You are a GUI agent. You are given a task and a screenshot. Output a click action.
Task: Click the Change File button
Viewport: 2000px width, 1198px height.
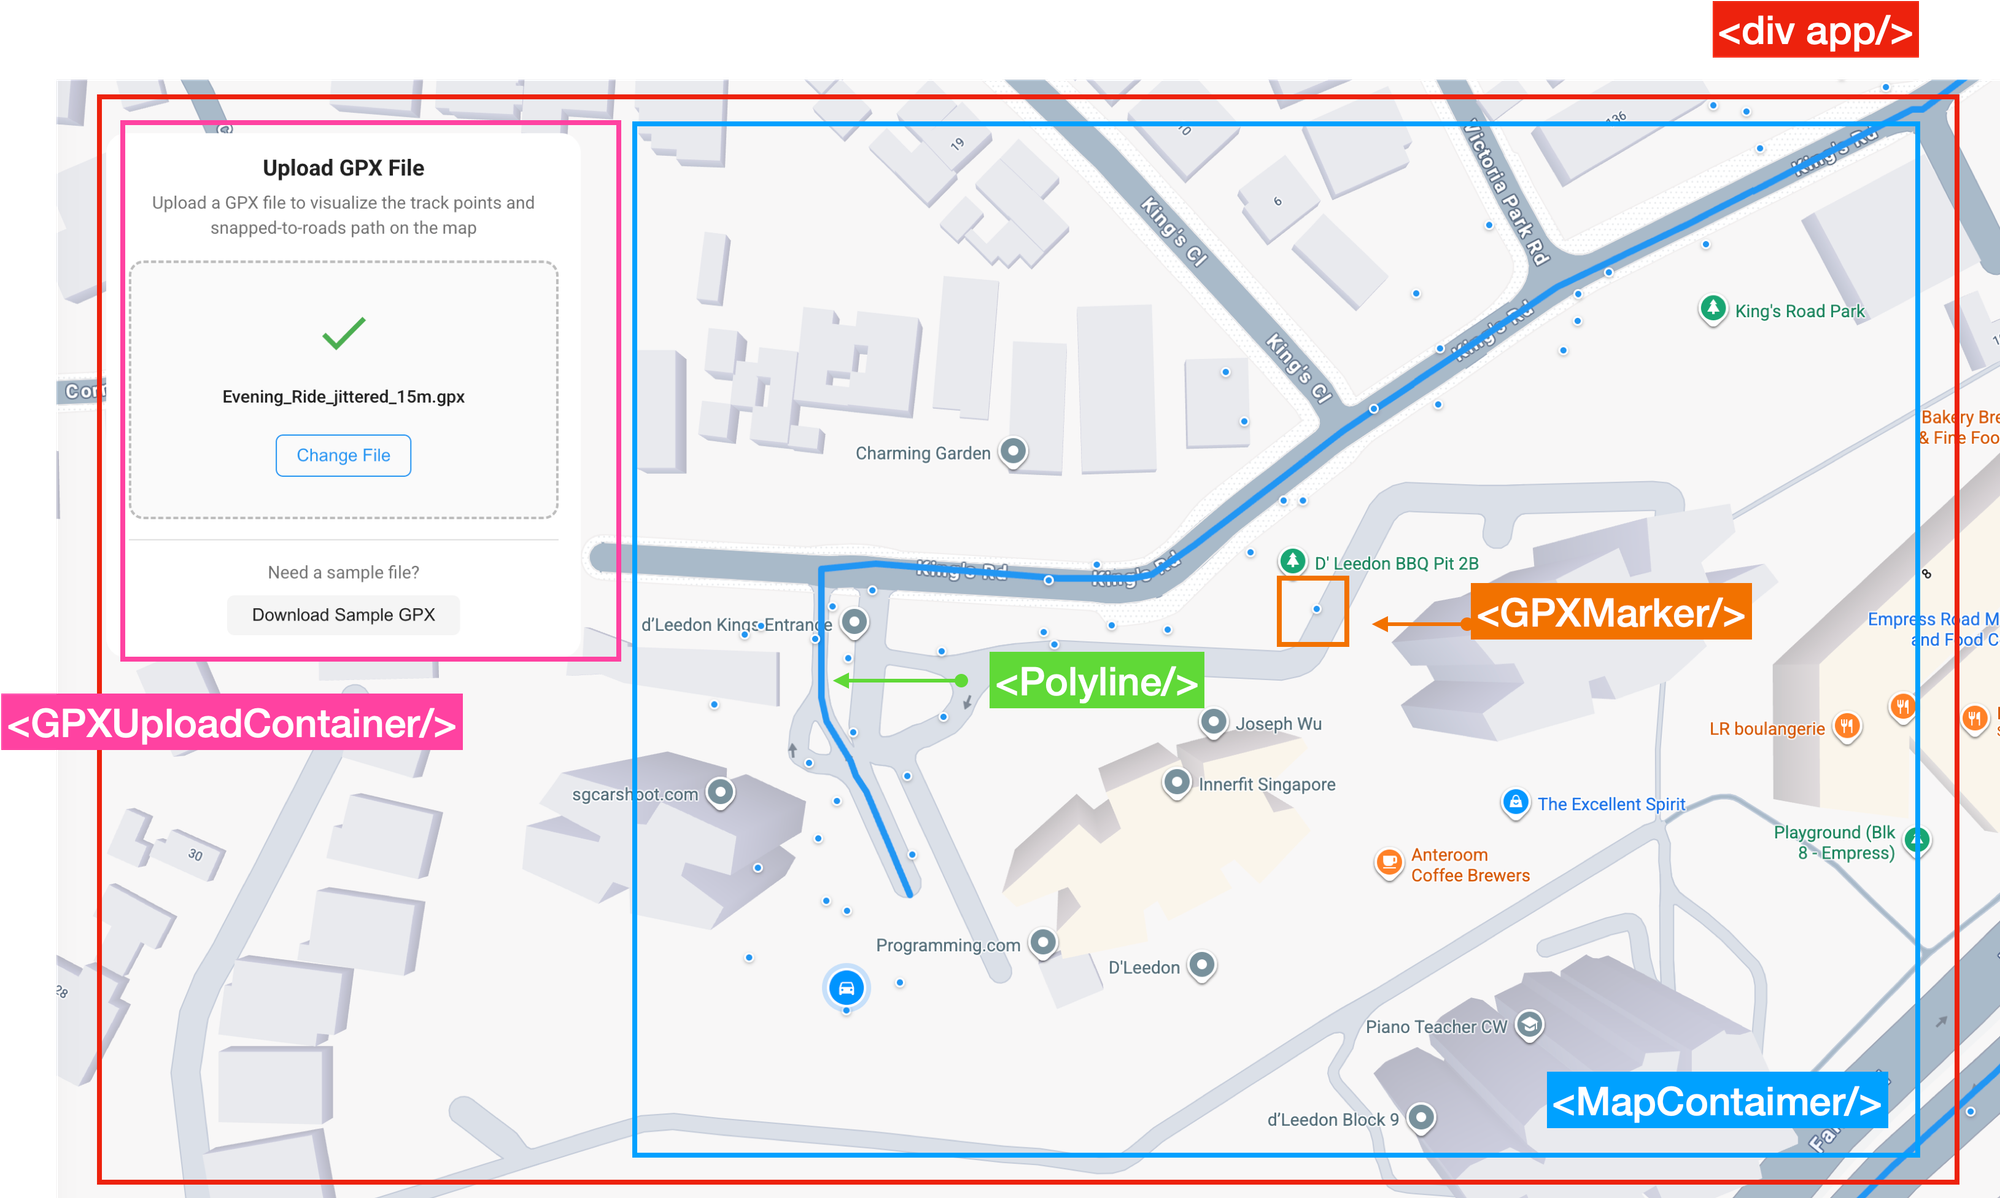343,455
